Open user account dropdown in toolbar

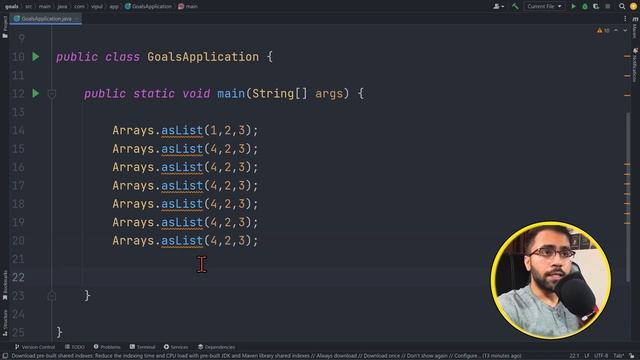pyautogui.click(x=498, y=6)
